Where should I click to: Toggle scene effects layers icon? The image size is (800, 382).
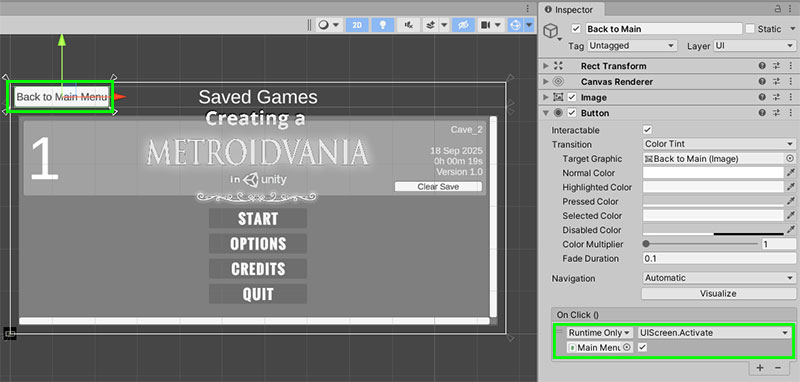click(x=431, y=25)
